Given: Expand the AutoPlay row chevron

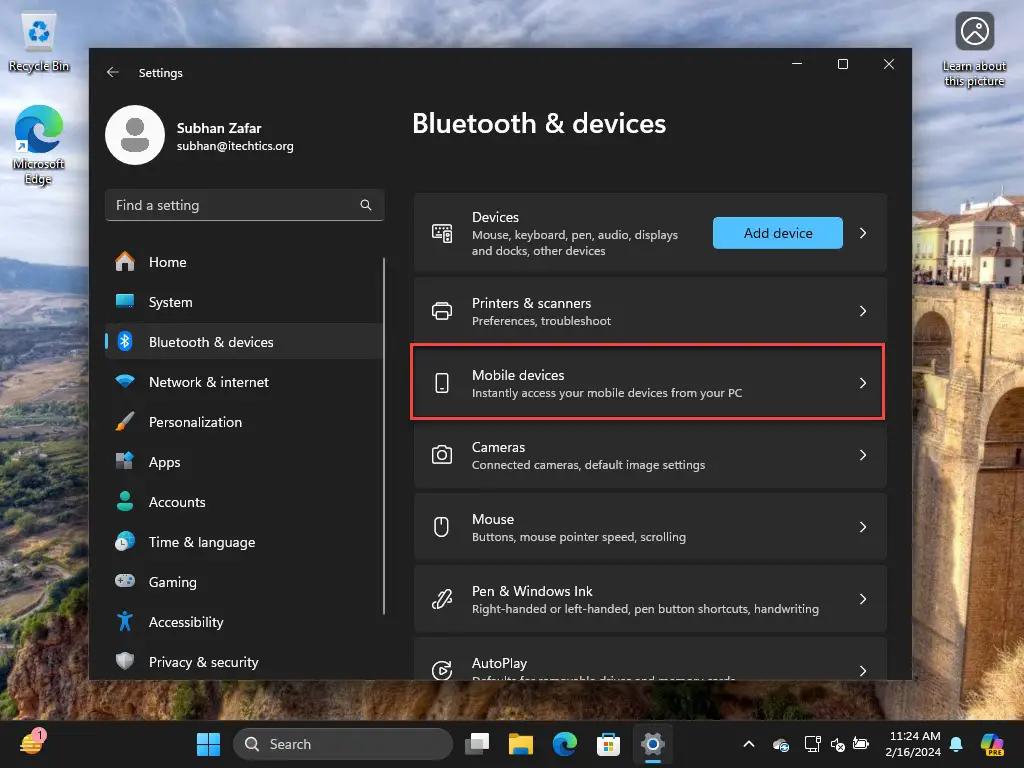Looking at the screenshot, I should [x=863, y=670].
